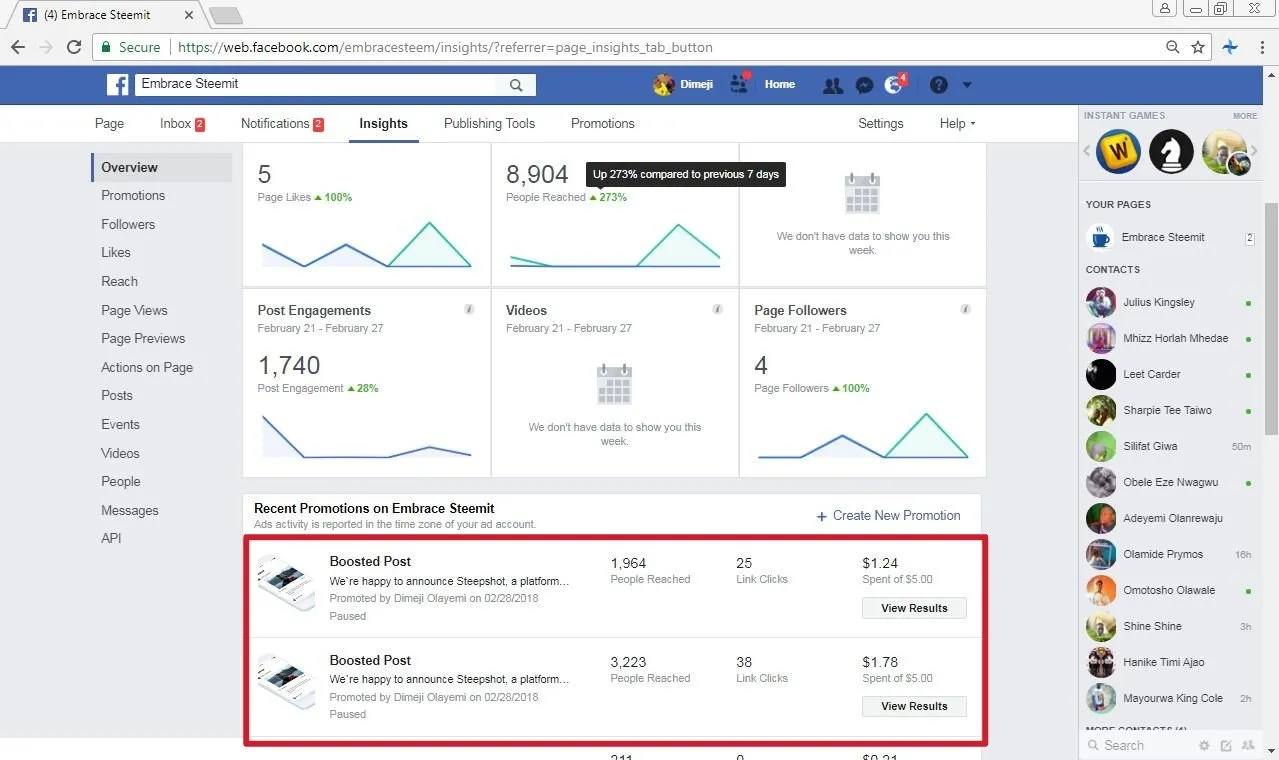Reload the page with the refresh icon
This screenshot has width=1279, height=760.
tap(73, 47)
